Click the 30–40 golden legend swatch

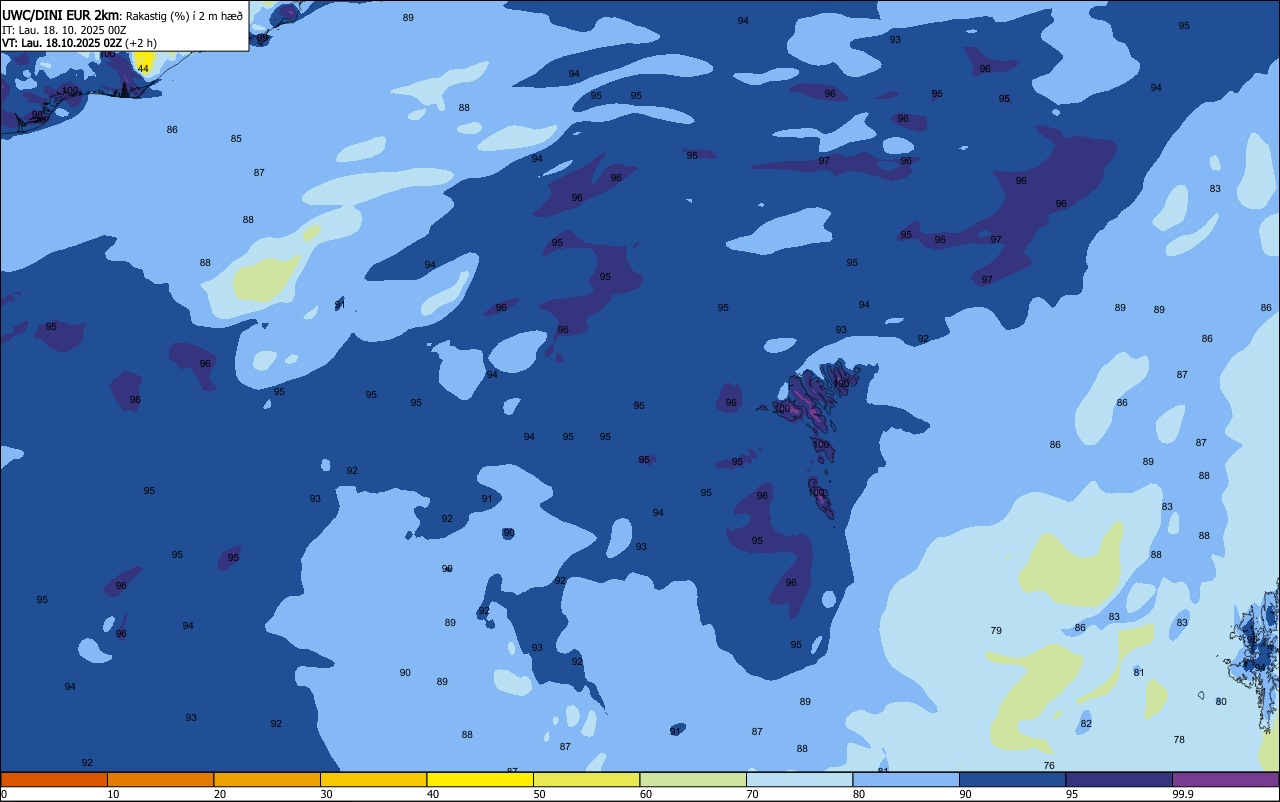(373, 779)
